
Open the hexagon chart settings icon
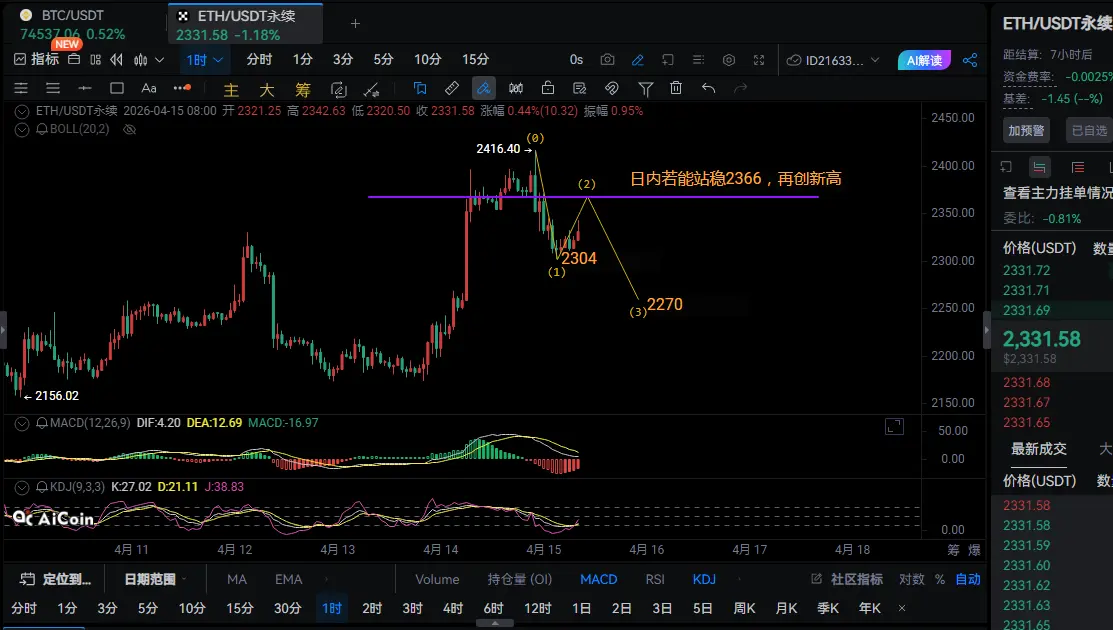click(x=729, y=60)
